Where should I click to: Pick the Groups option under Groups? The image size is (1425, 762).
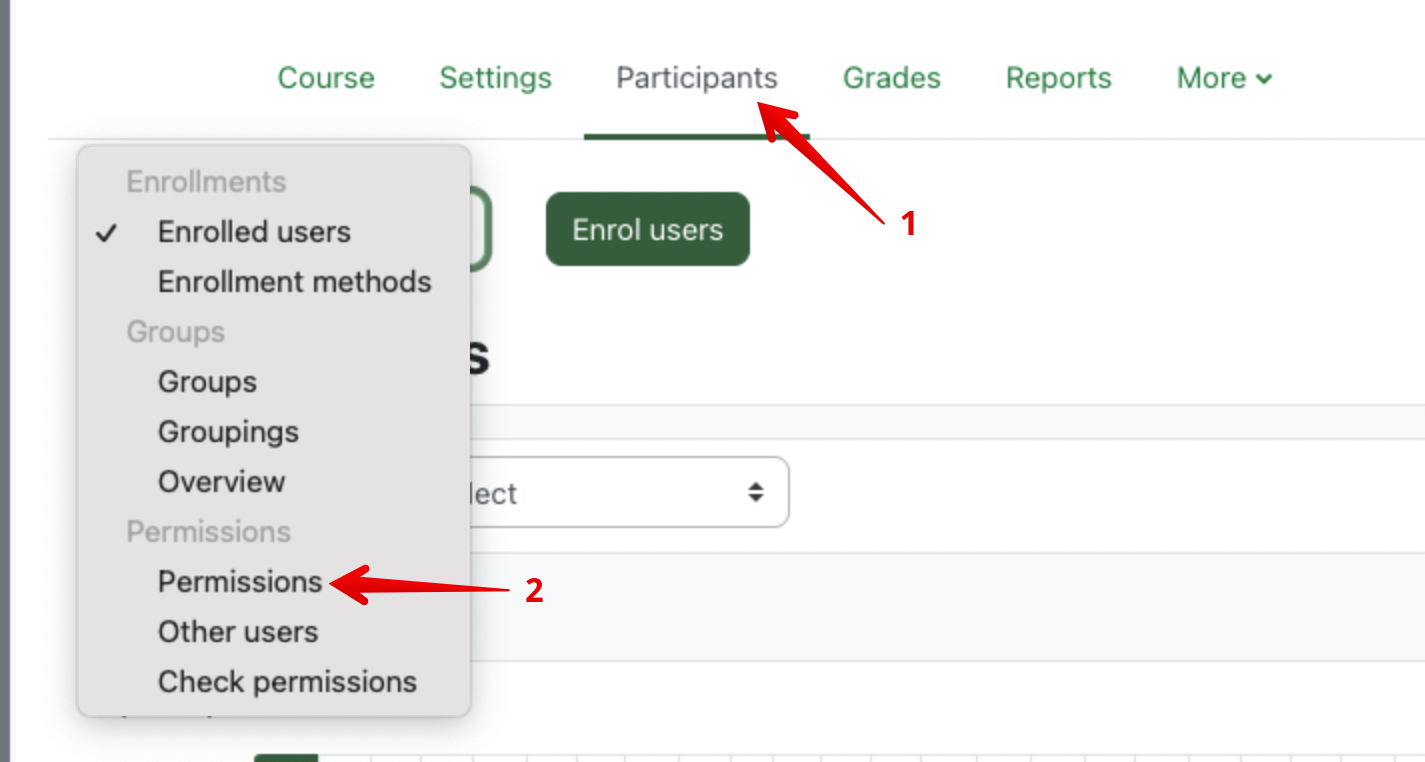click(x=207, y=382)
